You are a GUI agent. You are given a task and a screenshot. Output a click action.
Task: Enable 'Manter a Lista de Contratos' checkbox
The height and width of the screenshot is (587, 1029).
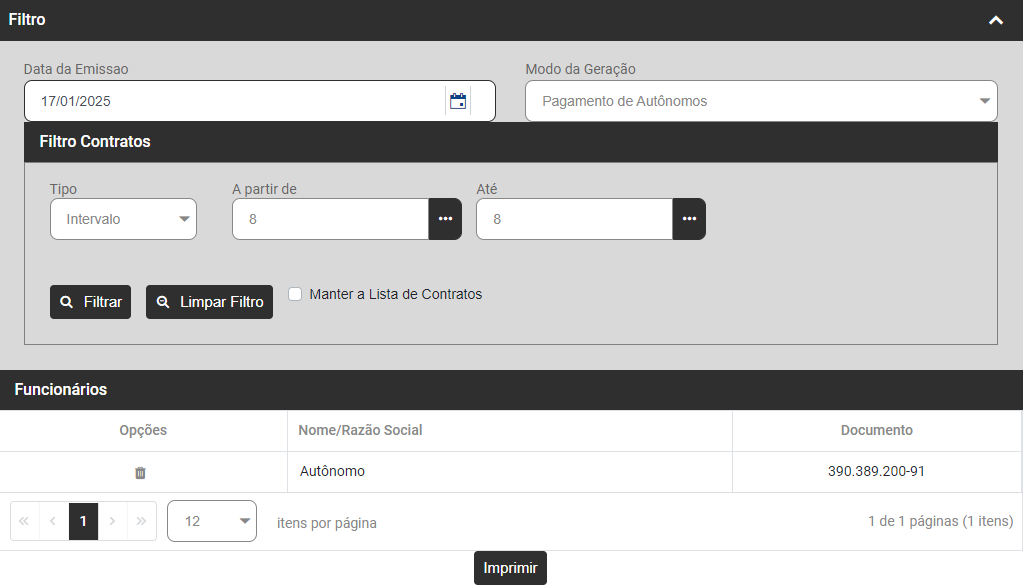click(x=295, y=294)
